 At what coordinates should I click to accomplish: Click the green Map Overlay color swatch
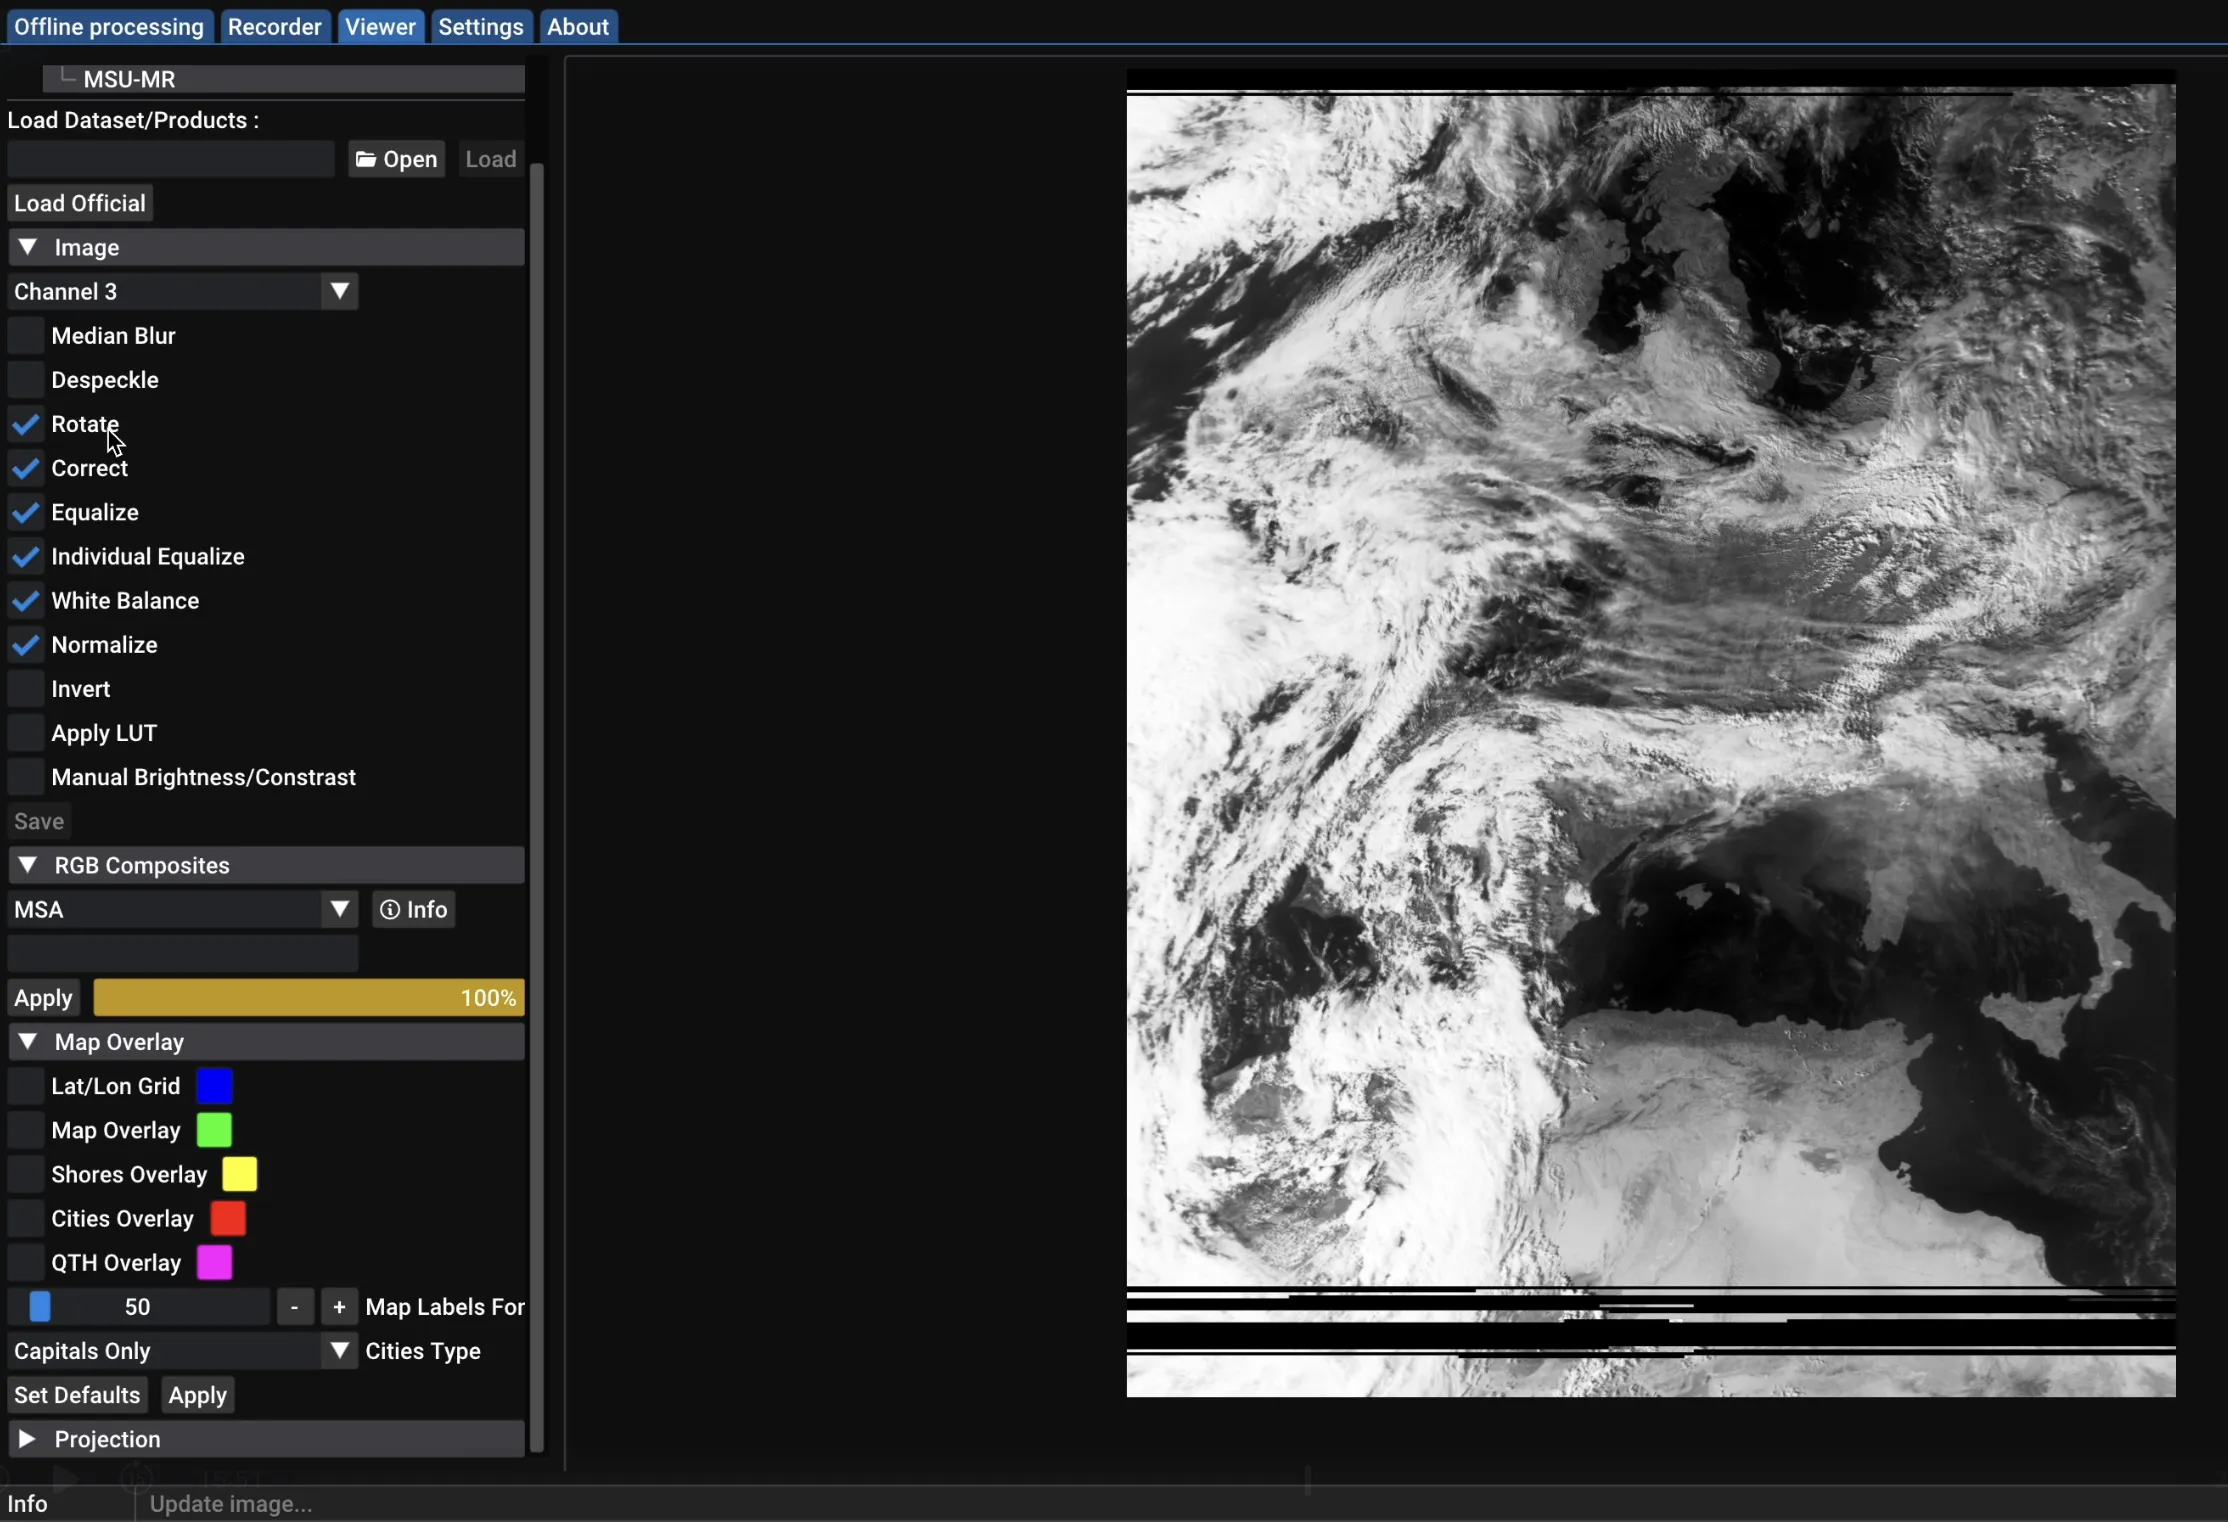[x=215, y=1130]
